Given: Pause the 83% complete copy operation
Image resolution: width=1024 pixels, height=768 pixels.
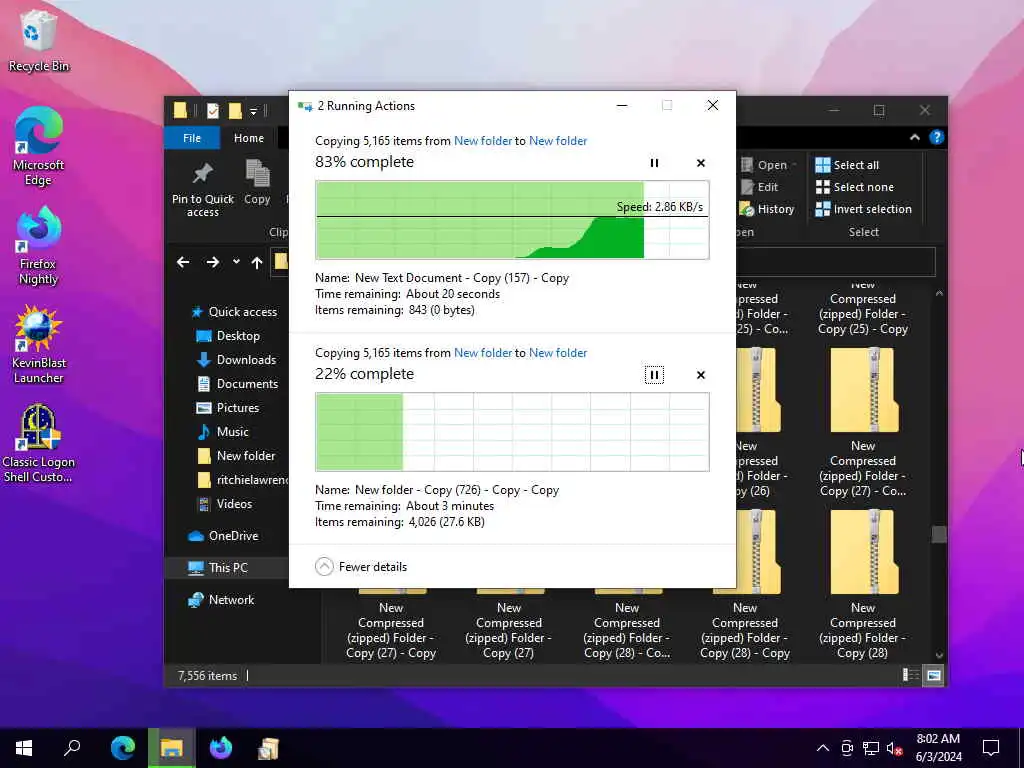Looking at the screenshot, I should (654, 163).
